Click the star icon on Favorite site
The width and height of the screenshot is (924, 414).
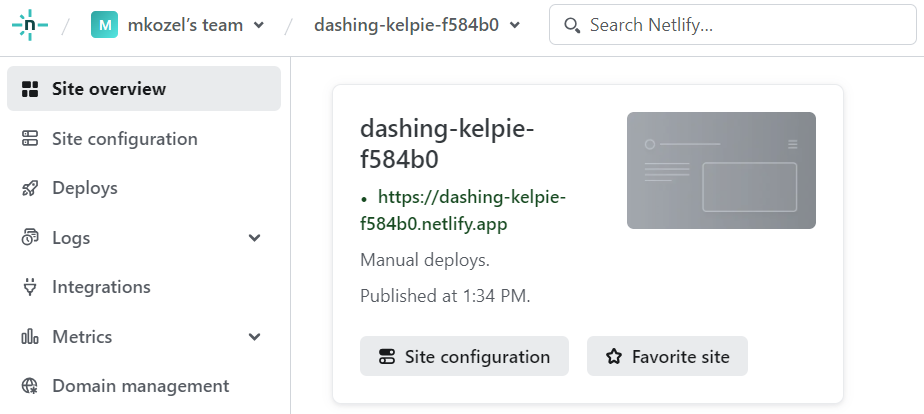pyautogui.click(x=614, y=356)
